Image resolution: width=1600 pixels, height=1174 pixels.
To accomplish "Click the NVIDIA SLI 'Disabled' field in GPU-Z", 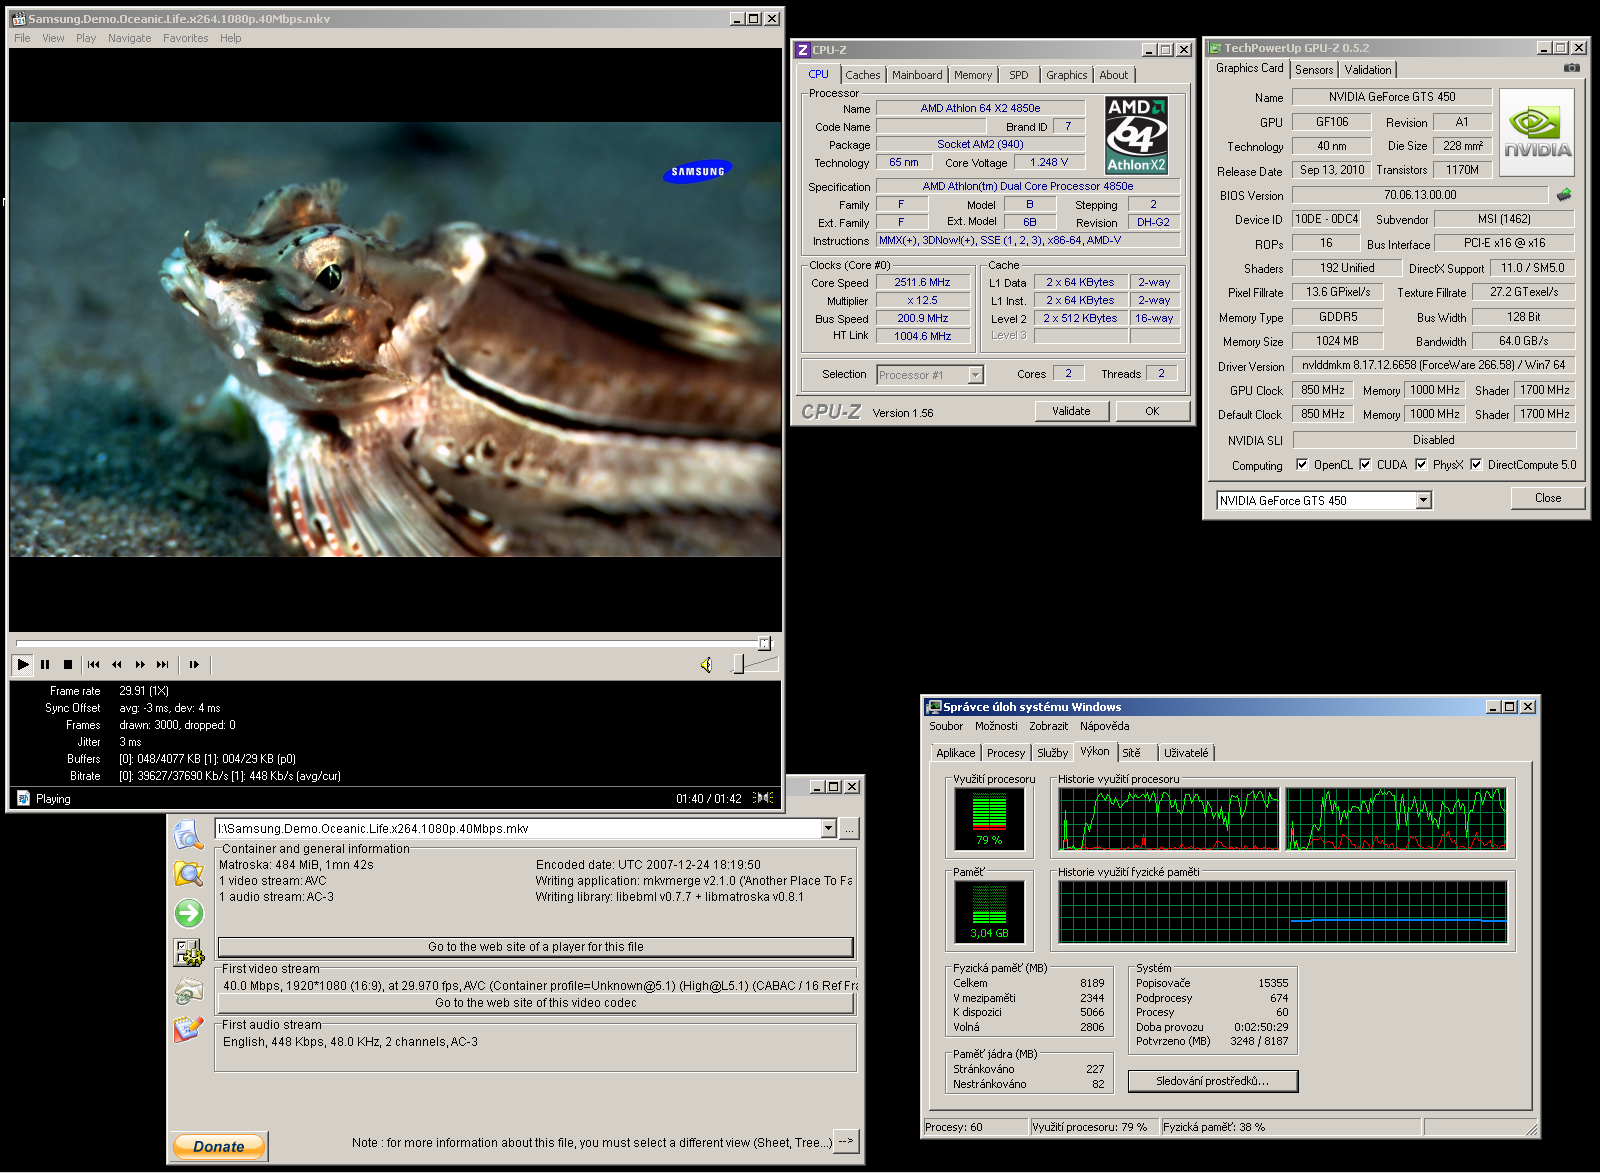I will click(x=1434, y=440).
